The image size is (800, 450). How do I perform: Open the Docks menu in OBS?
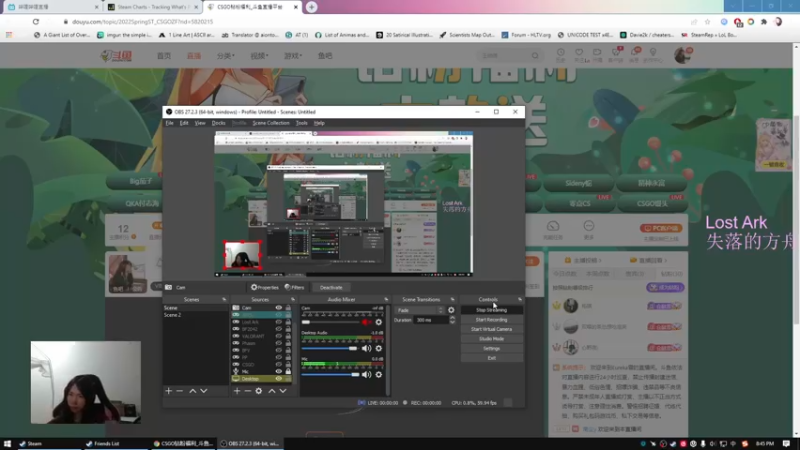(218, 123)
